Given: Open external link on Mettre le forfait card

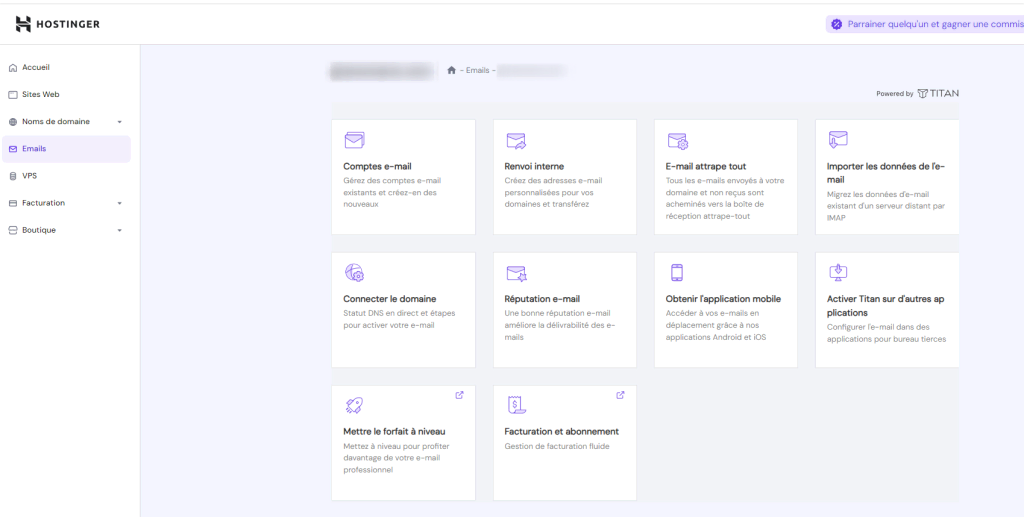Looking at the screenshot, I should coord(459,395).
